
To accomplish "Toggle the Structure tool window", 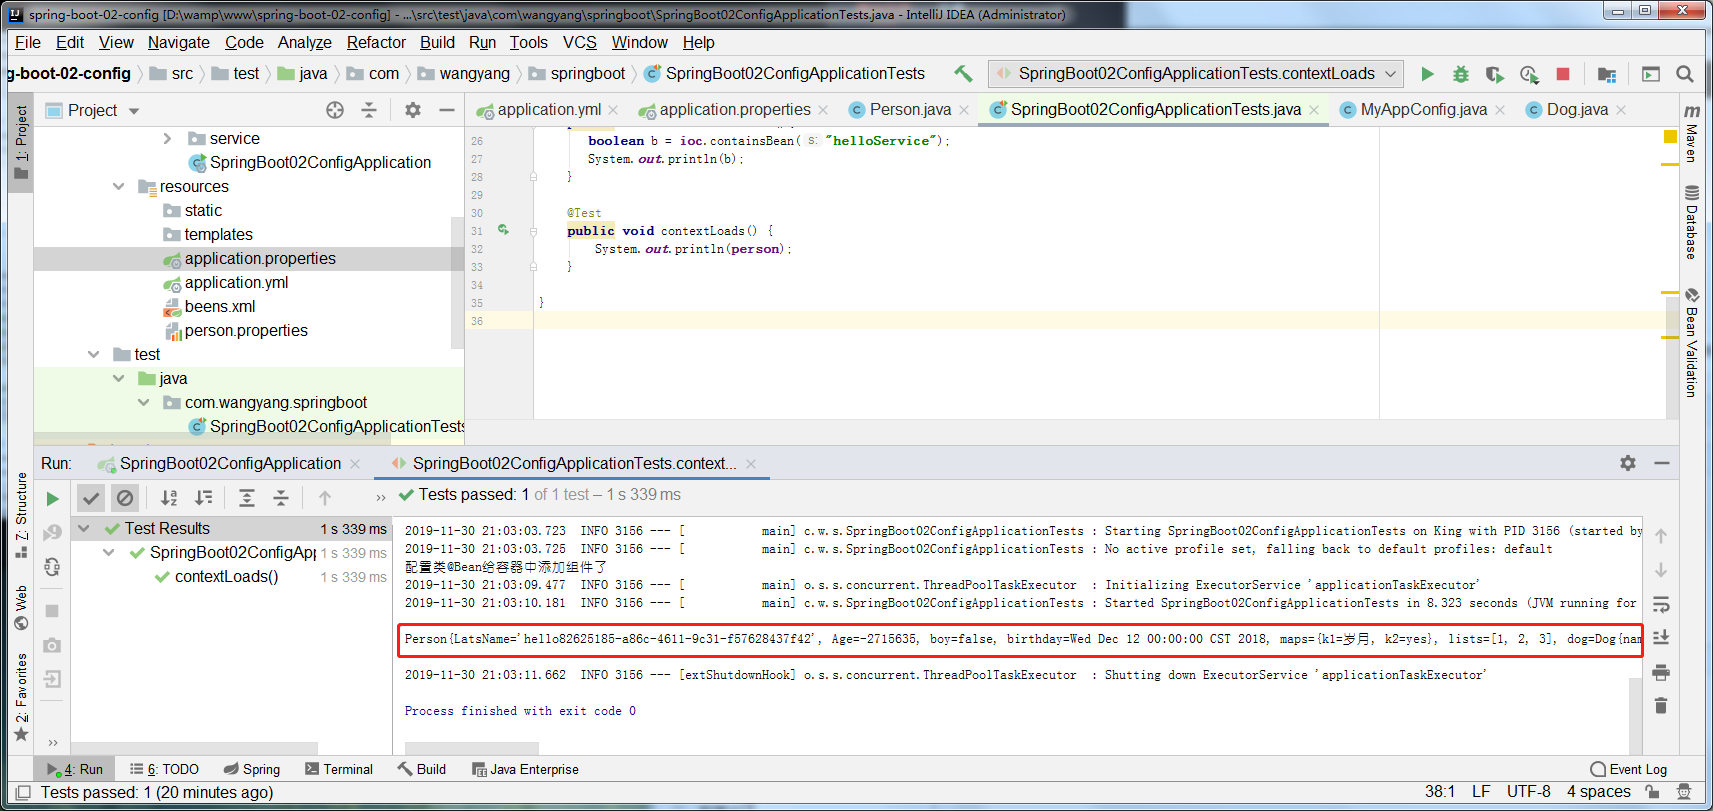I will click(x=21, y=516).
